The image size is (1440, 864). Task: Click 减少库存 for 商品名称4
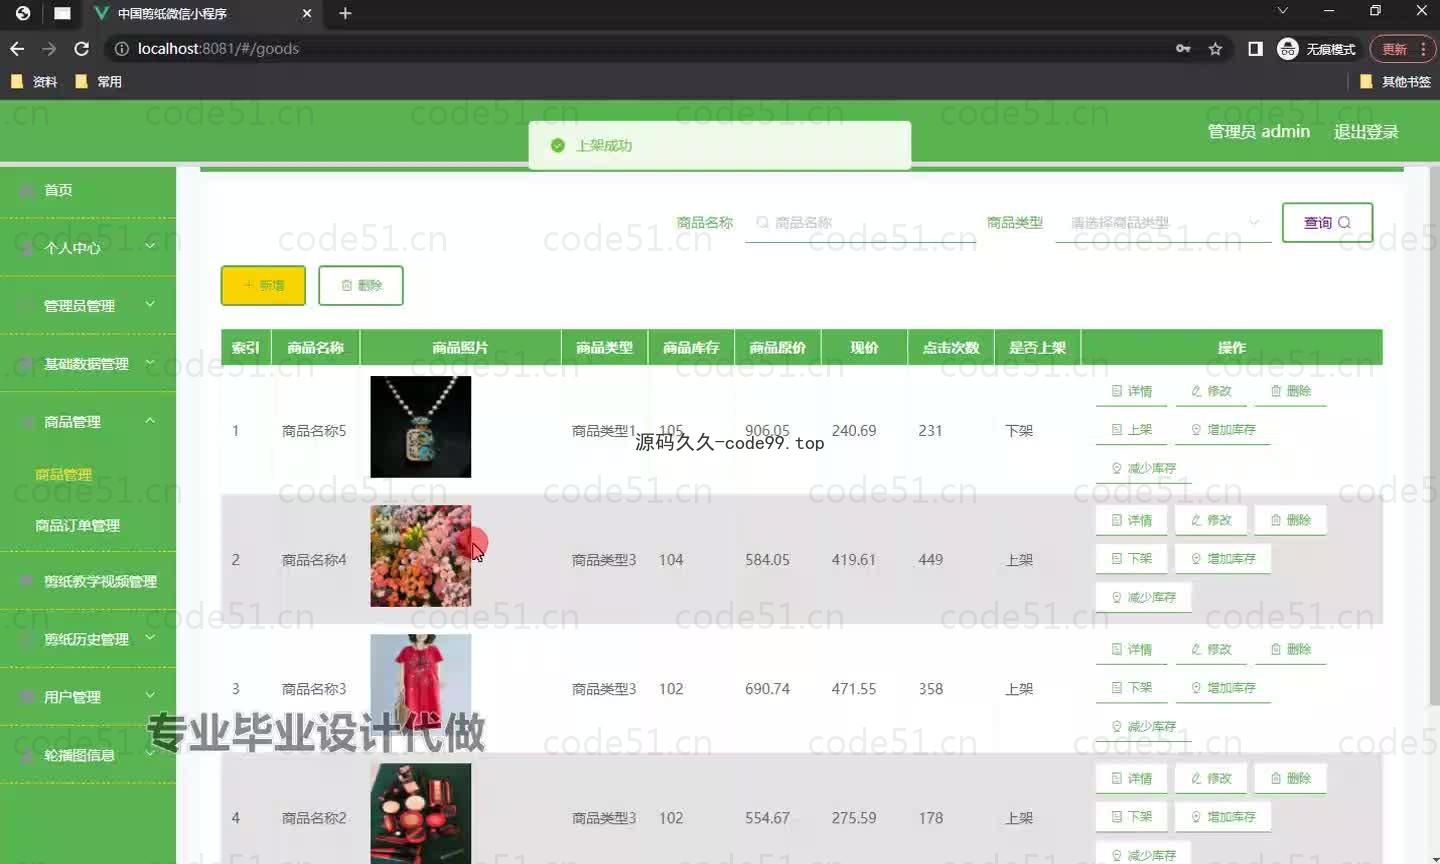click(x=1144, y=597)
